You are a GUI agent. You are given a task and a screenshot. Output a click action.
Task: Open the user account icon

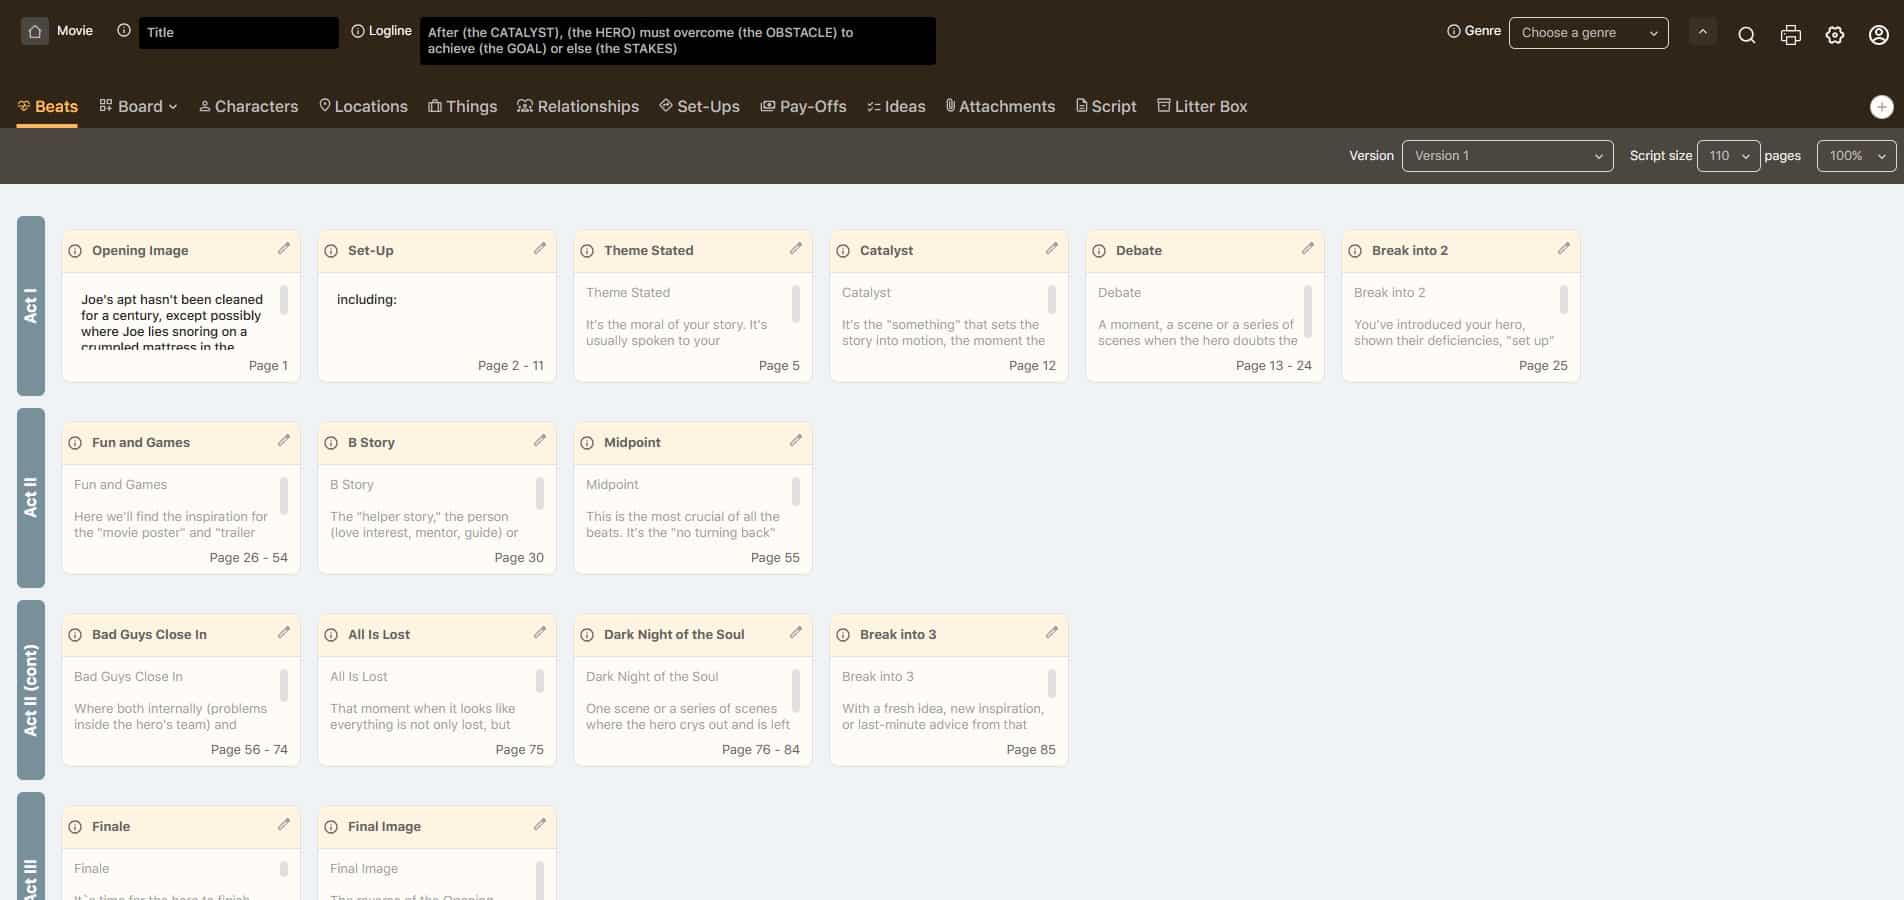pyautogui.click(x=1878, y=35)
